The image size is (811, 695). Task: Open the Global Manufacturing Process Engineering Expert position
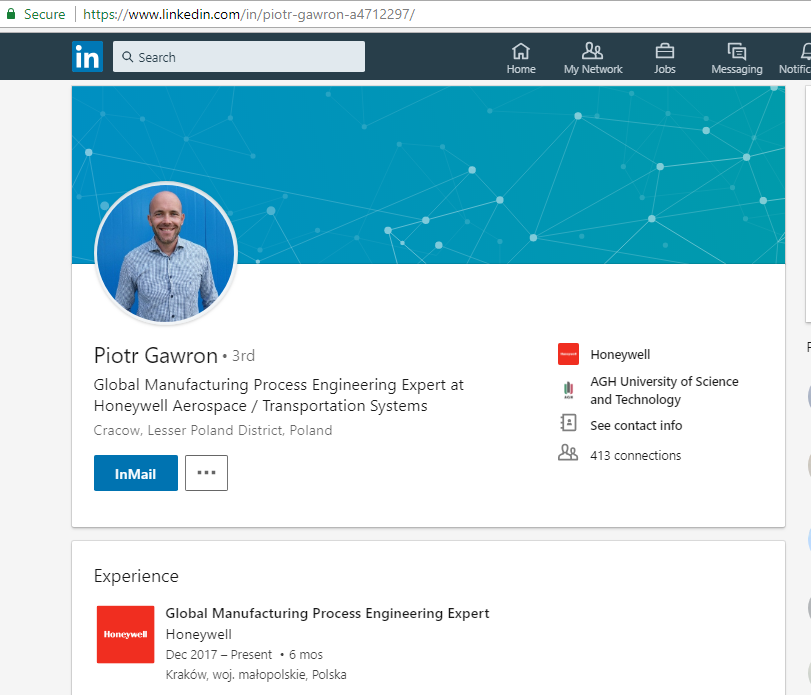[x=327, y=613]
